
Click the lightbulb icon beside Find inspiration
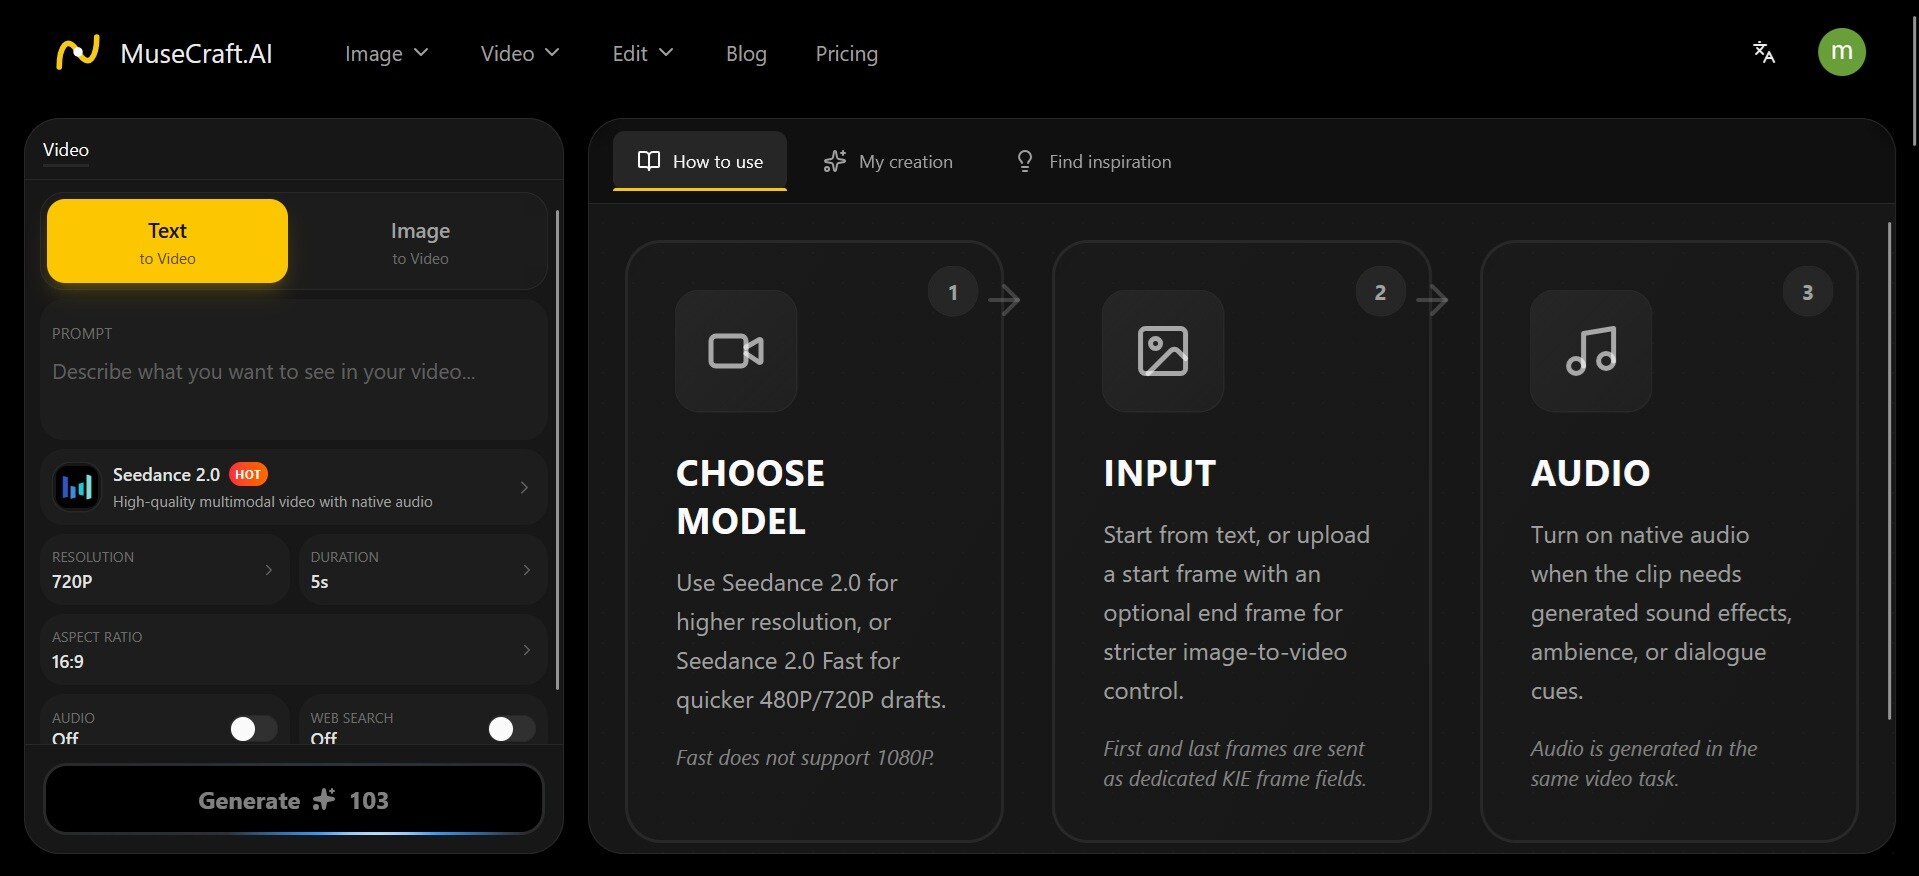pos(1024,161)
